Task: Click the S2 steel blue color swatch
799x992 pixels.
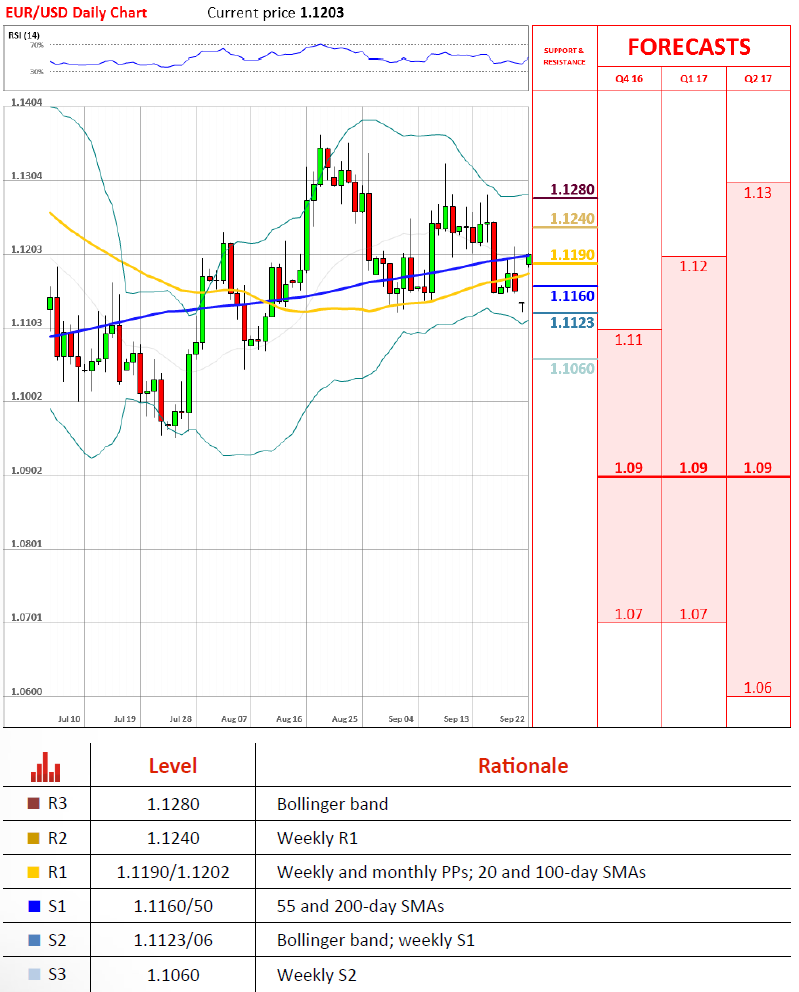Action: pyautogui.click(x=34, y=940)
